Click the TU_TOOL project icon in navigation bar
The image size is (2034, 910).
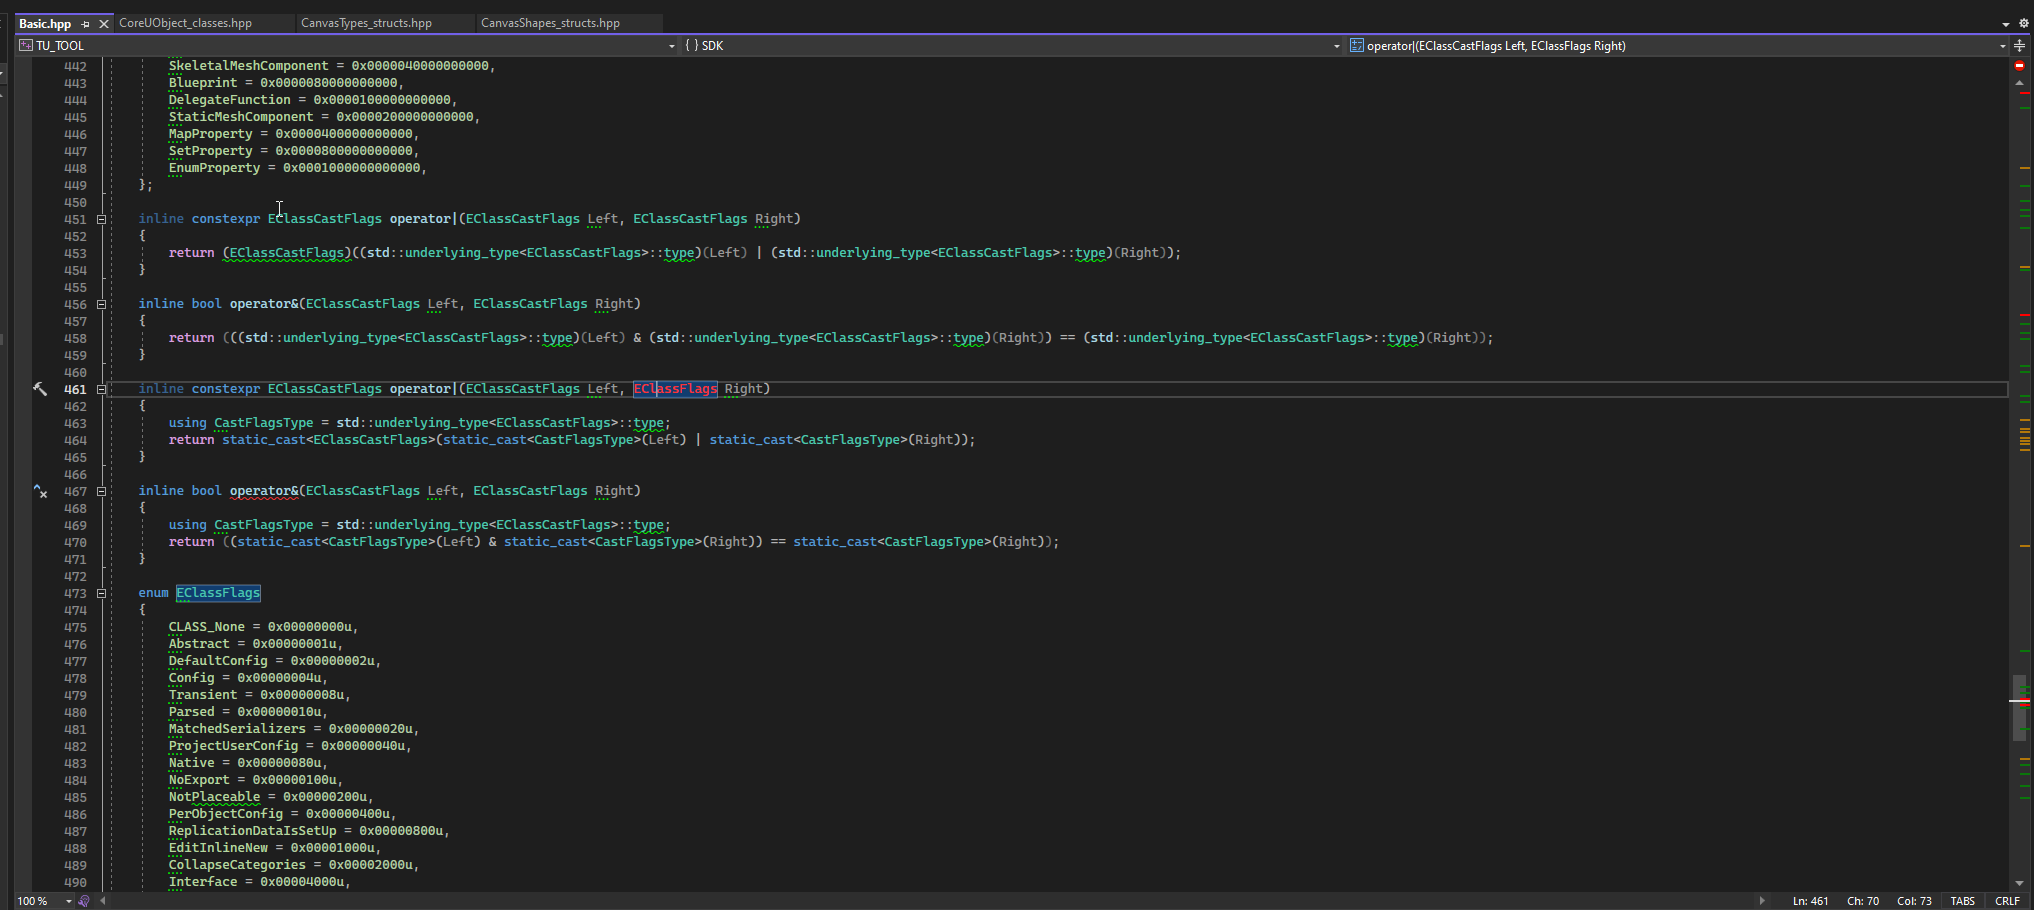pos(26,45)
